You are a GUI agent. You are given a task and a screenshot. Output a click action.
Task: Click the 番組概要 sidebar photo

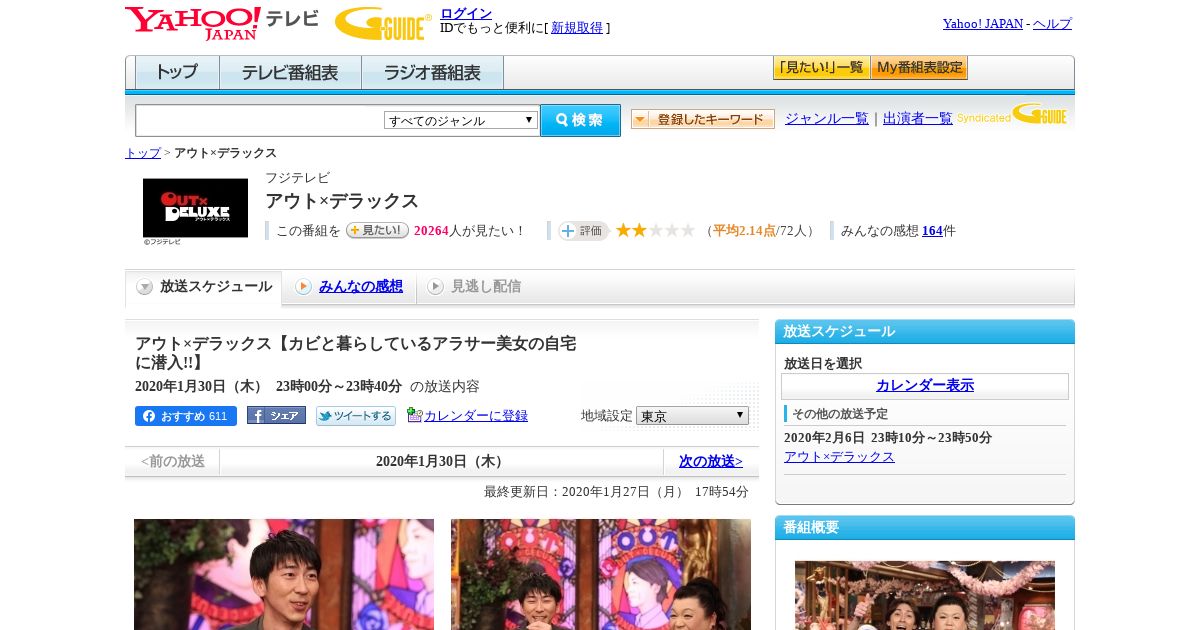[925, 595]
